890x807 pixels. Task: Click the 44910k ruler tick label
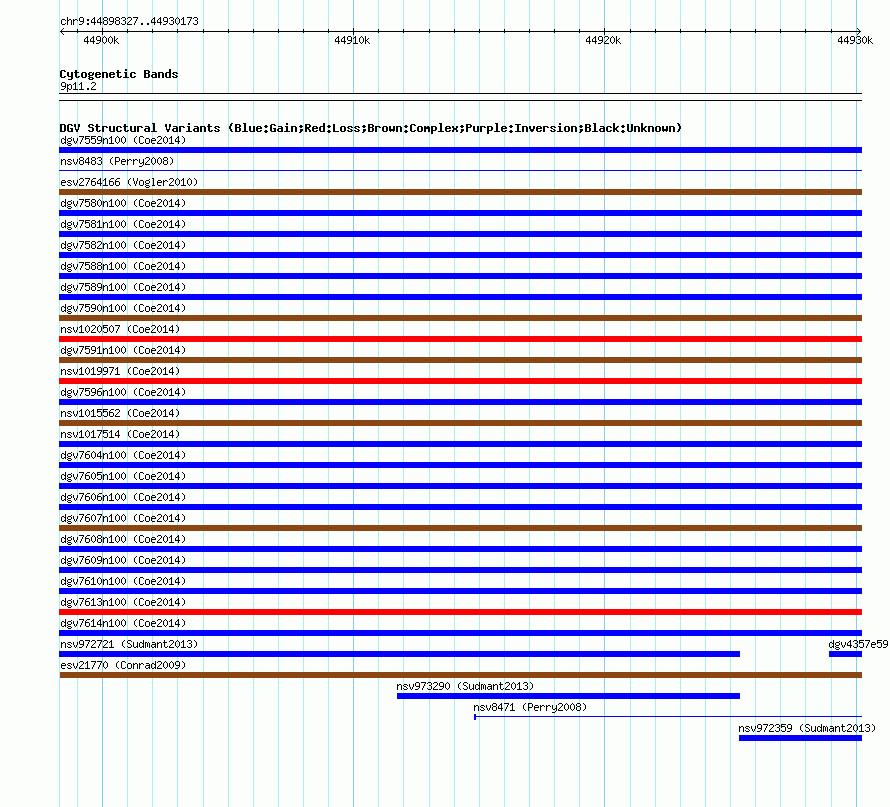pyautogui.click(x=352, y=40)
